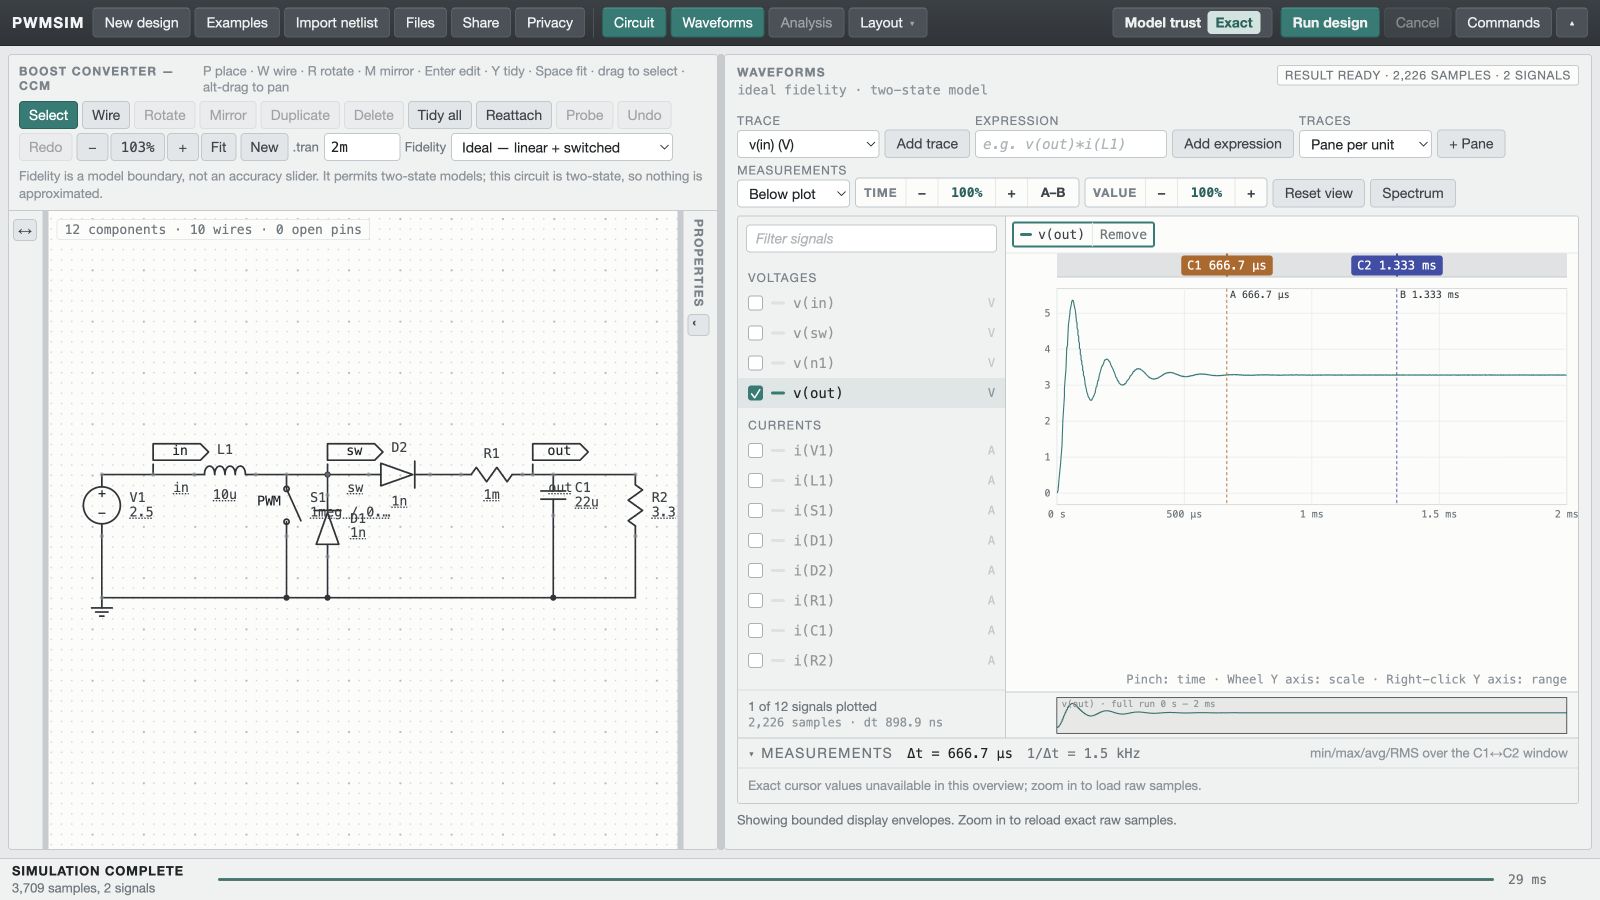1600x900 pixels.
Task: Click the Add trace button
Action: pyautogui.click(x=927, y=144)
